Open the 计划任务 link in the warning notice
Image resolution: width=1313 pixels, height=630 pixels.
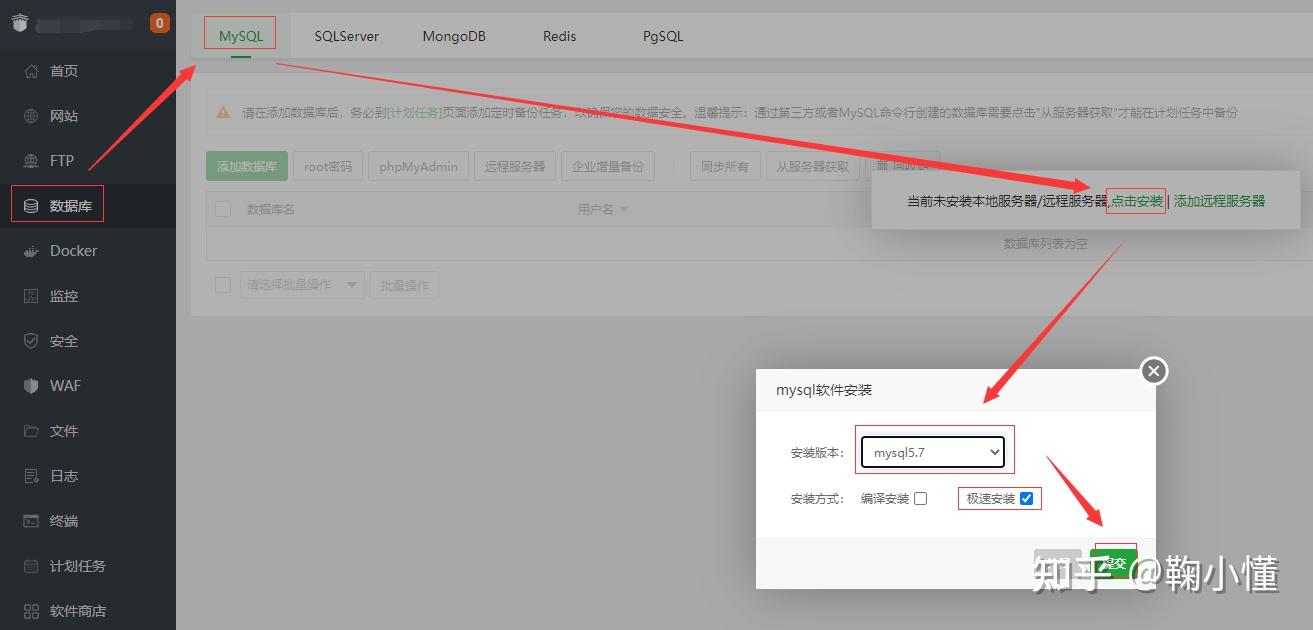click(414, 113)
